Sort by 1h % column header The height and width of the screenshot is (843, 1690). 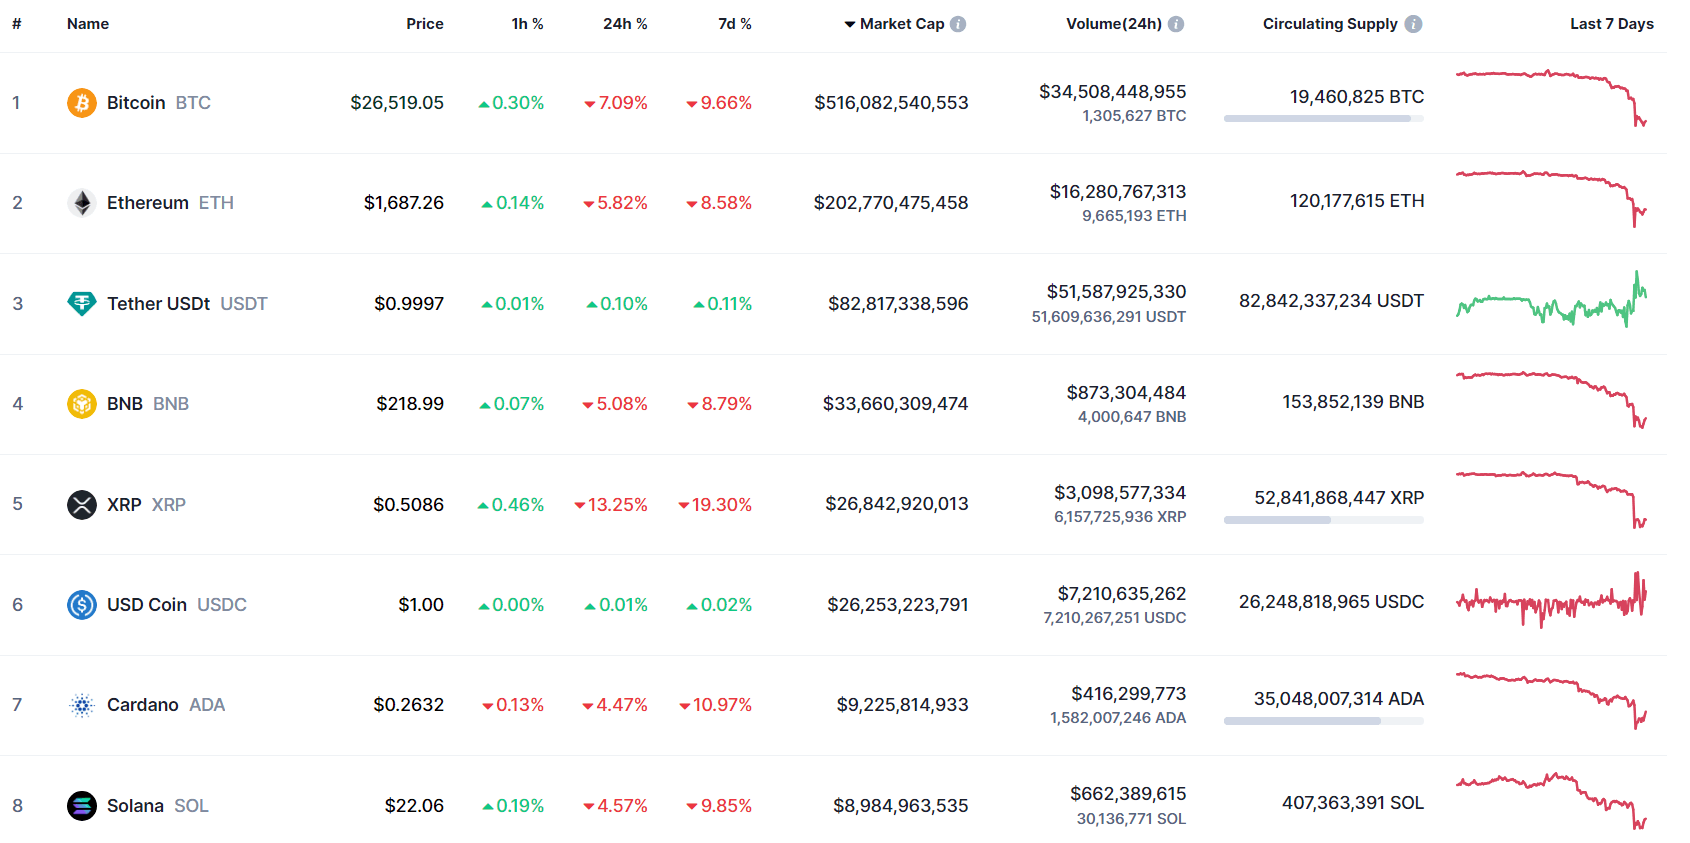click(x=527, y=24)
